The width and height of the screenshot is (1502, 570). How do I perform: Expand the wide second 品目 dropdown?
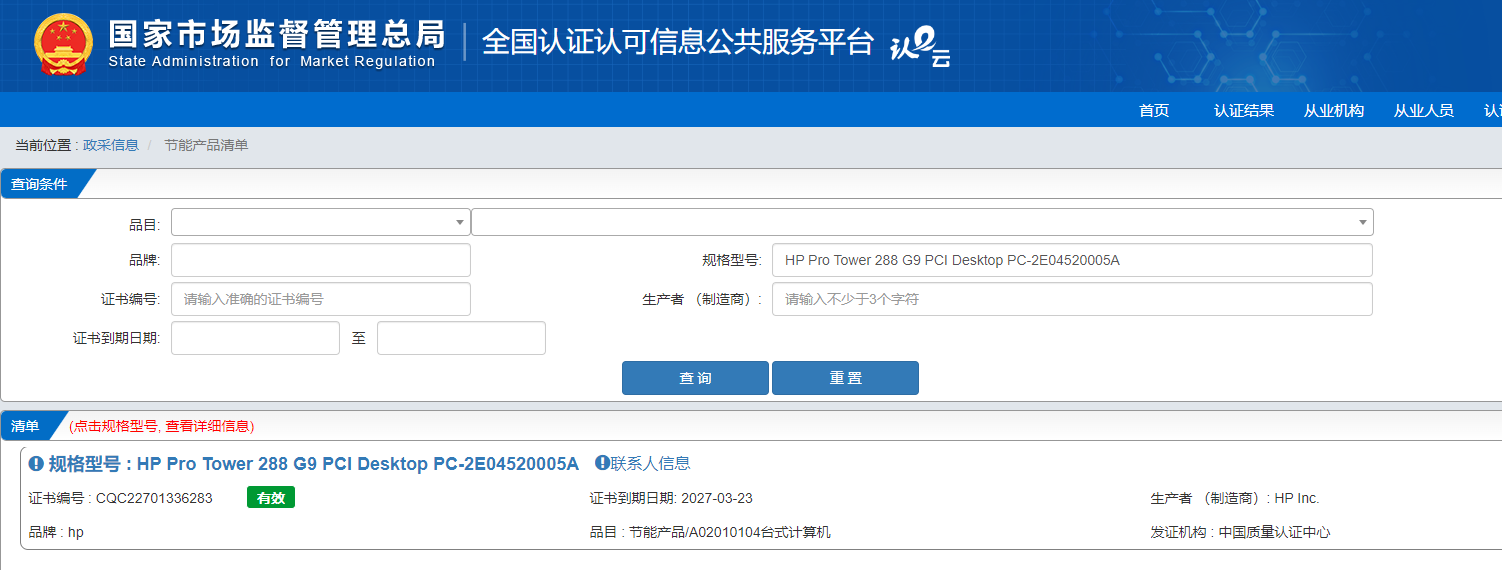[x=922, y=222]
